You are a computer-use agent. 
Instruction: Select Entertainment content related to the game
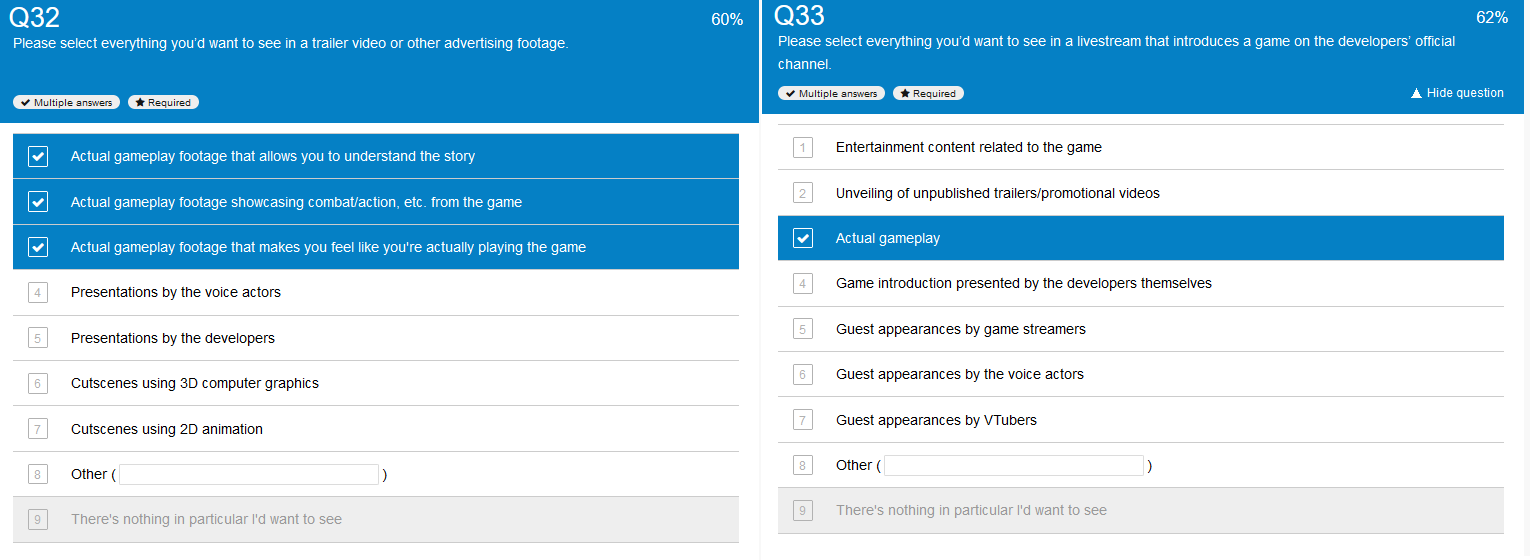[x=1141, y=147]
